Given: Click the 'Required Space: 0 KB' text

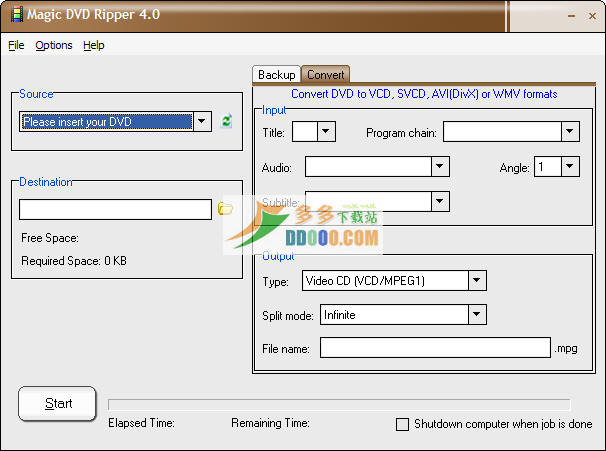Looking at the screenshot, I should (74, 261).
